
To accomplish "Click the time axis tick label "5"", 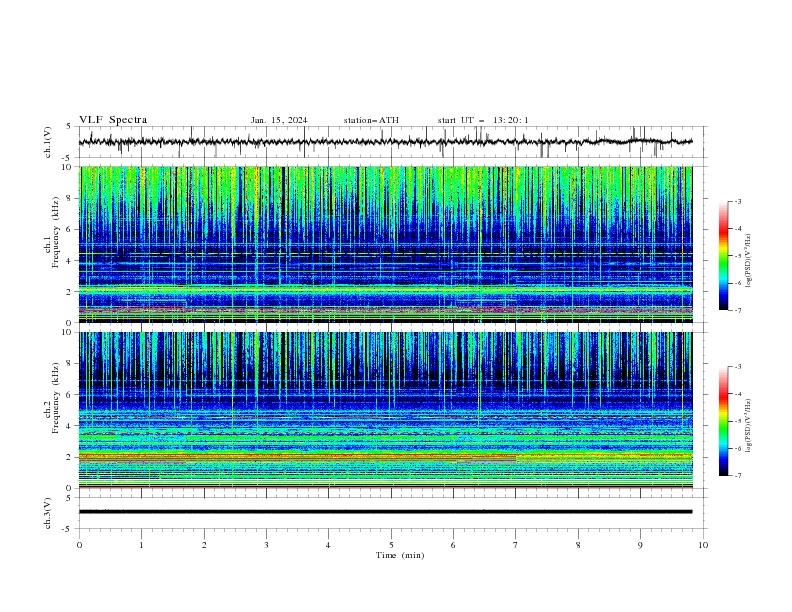I will pos(391,545).
